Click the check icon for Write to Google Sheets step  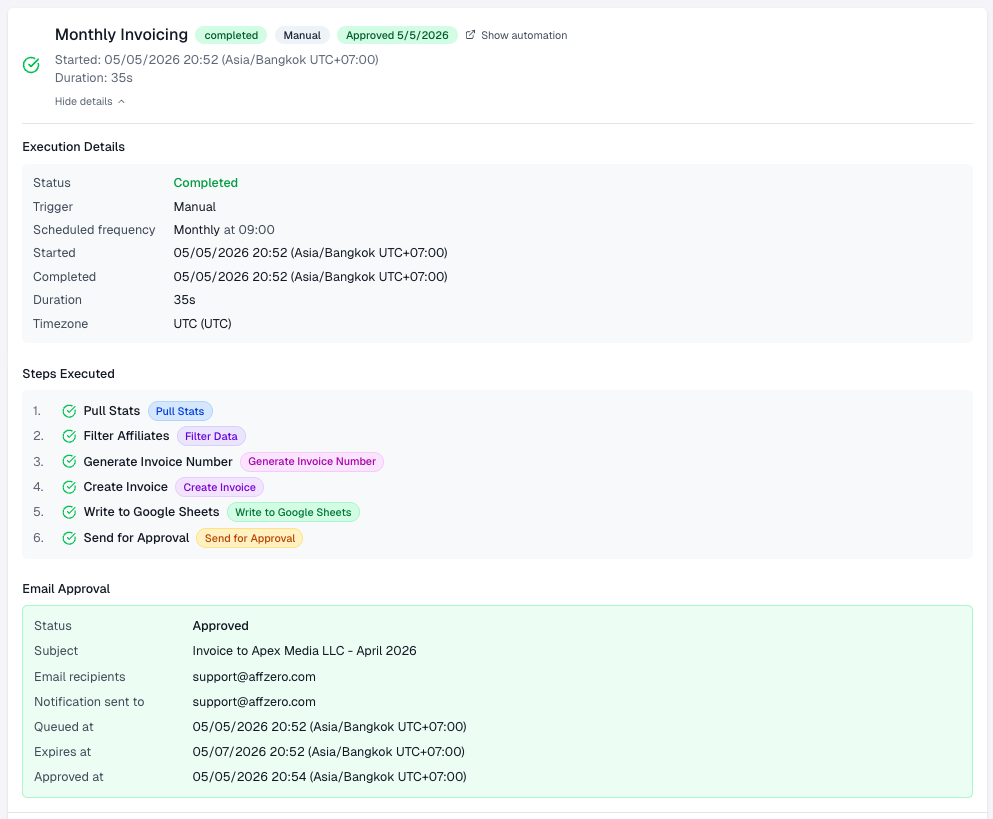[x=69, y=512]
